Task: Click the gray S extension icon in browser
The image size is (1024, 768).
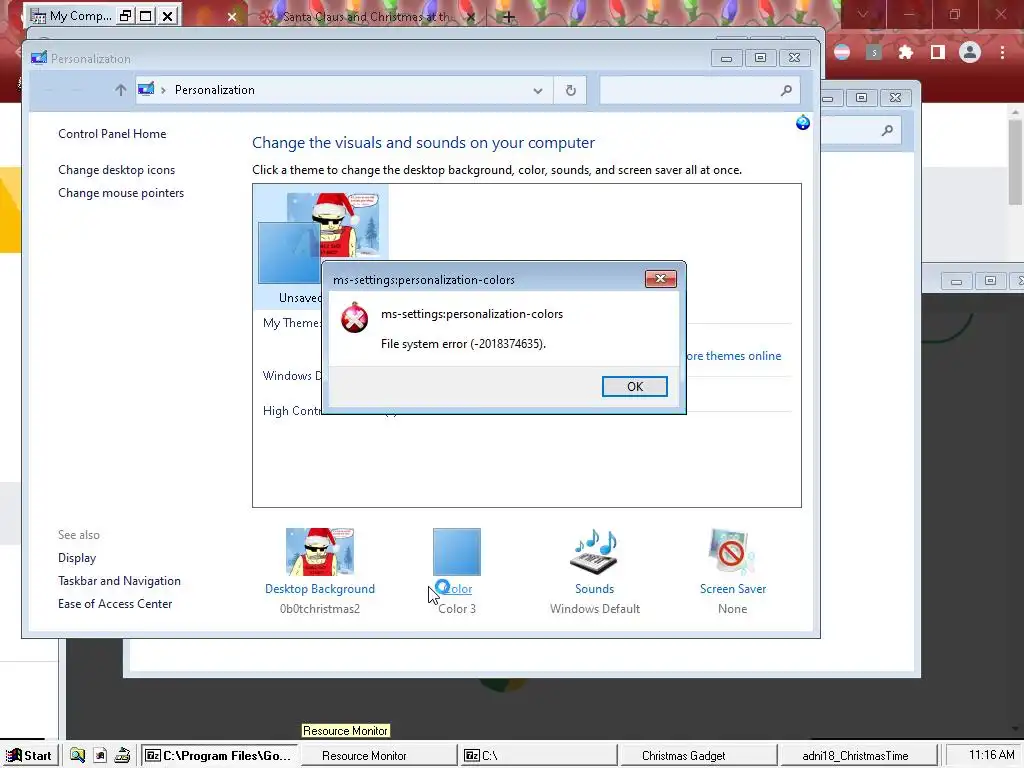Action: click(x=874, y=52)
